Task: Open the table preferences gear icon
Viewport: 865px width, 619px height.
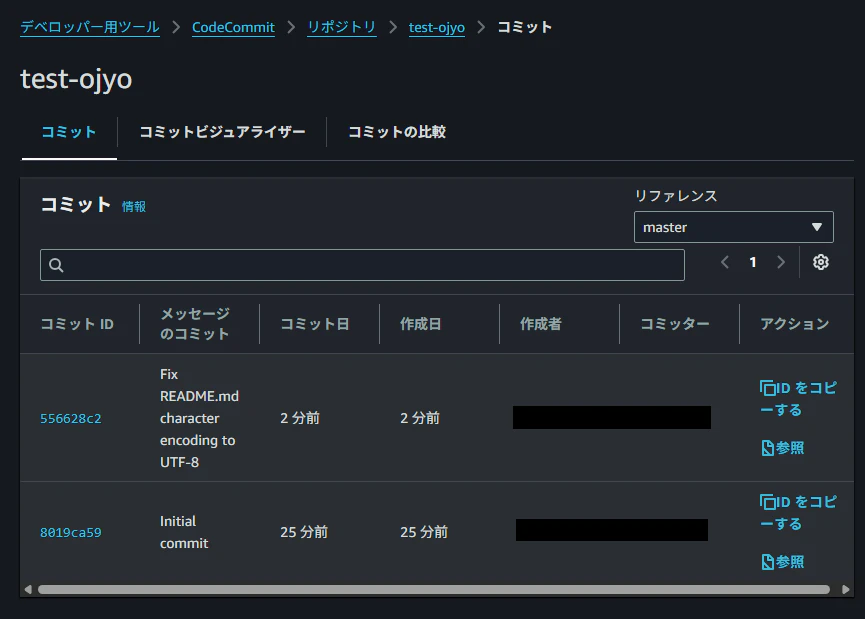Action: pyautogui.click(x=820, y=262)
